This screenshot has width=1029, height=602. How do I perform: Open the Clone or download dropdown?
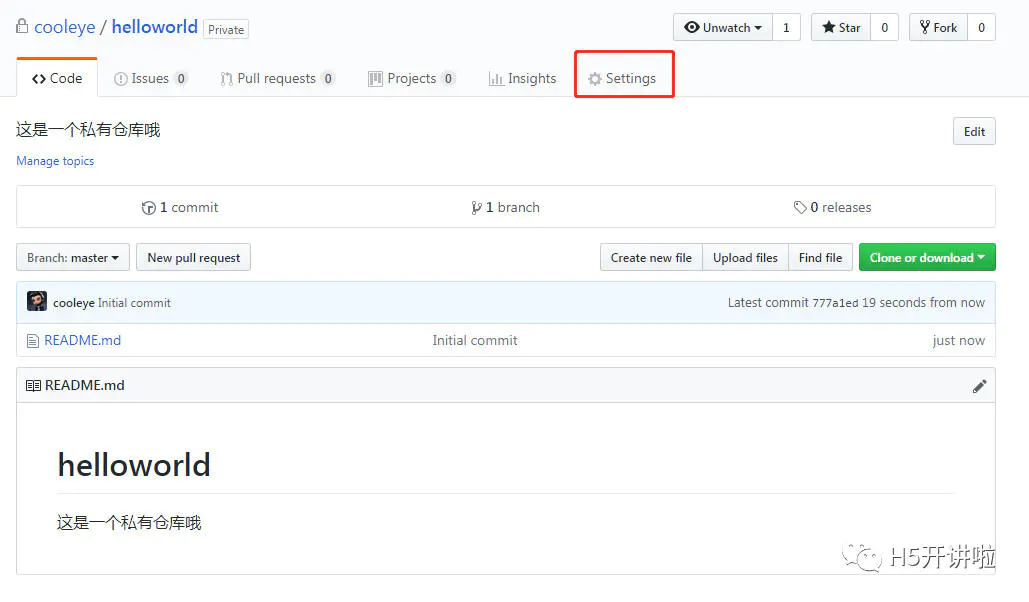click(927, 257)
